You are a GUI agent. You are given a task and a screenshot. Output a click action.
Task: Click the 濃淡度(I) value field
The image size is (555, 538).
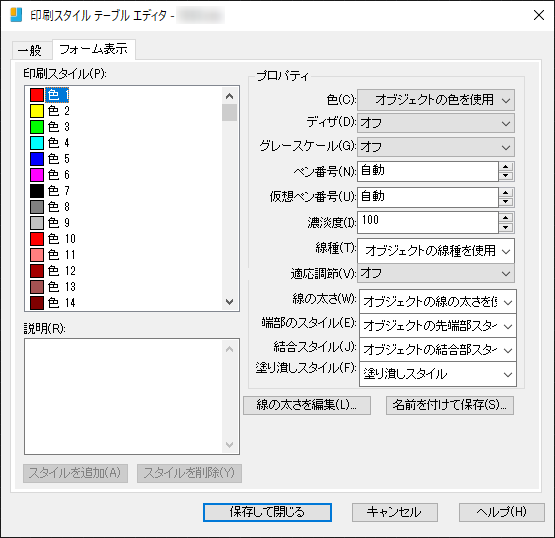pyautogui.click(x=428, y=222)
